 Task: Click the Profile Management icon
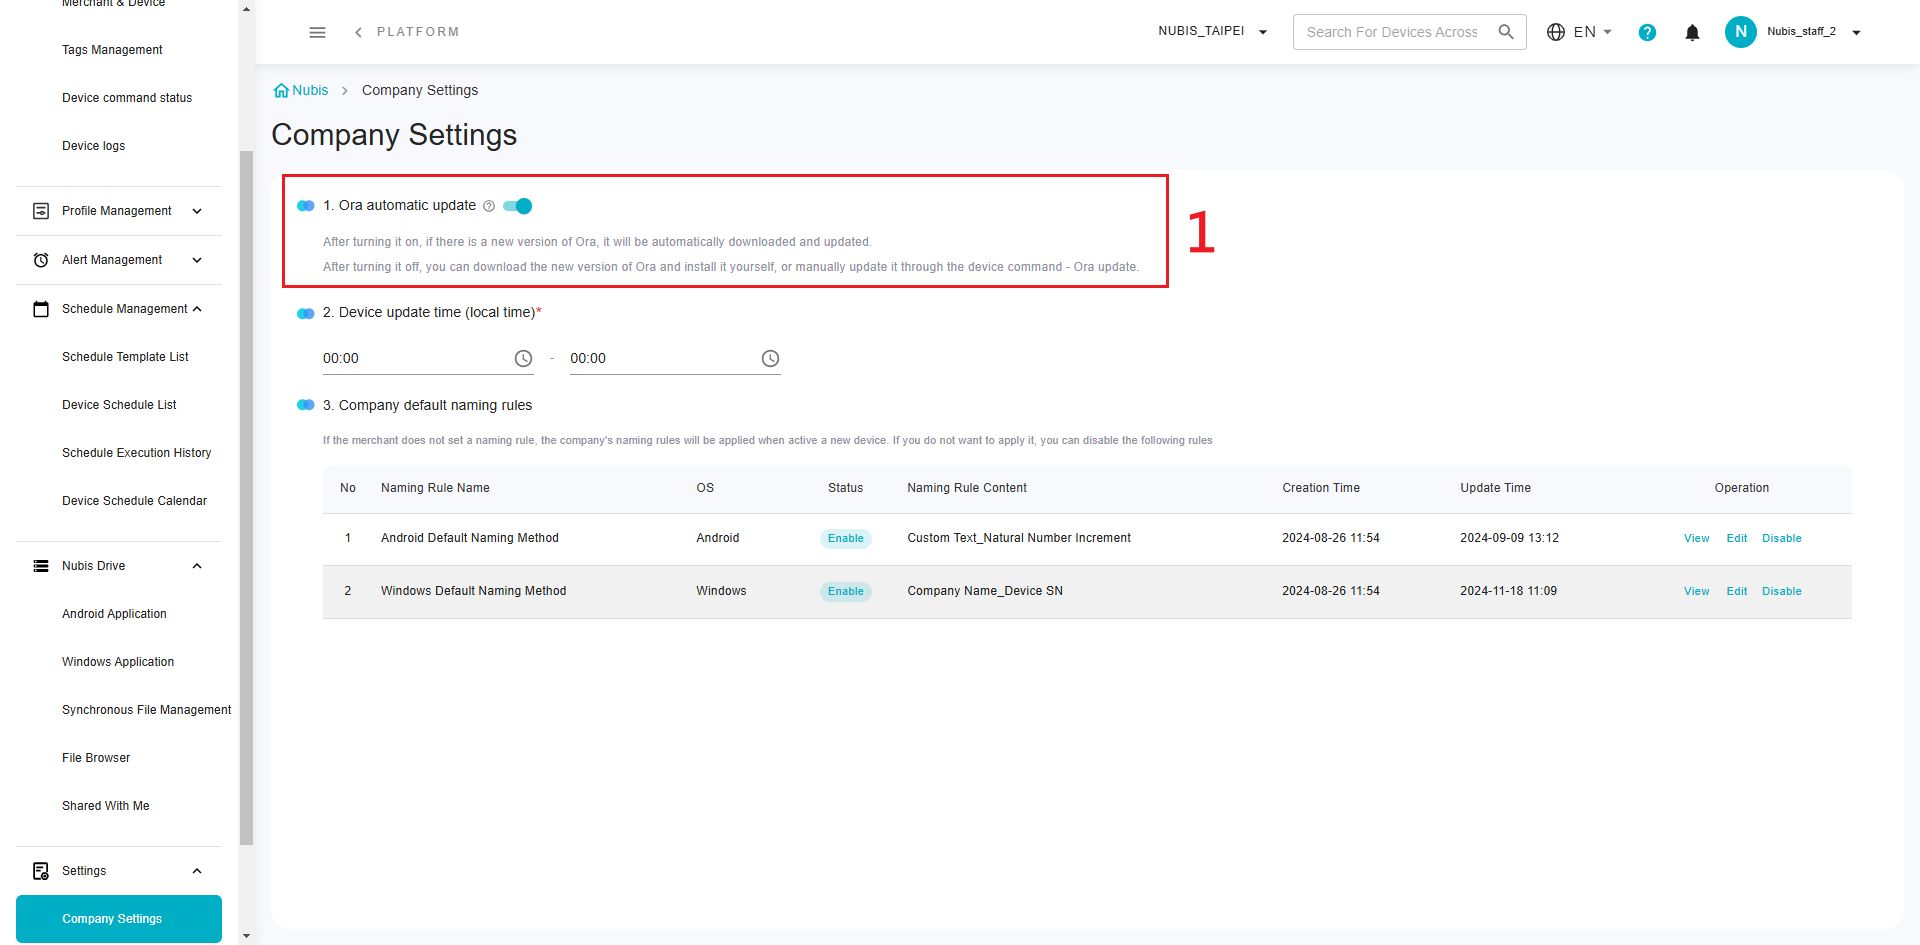point(41,211)
